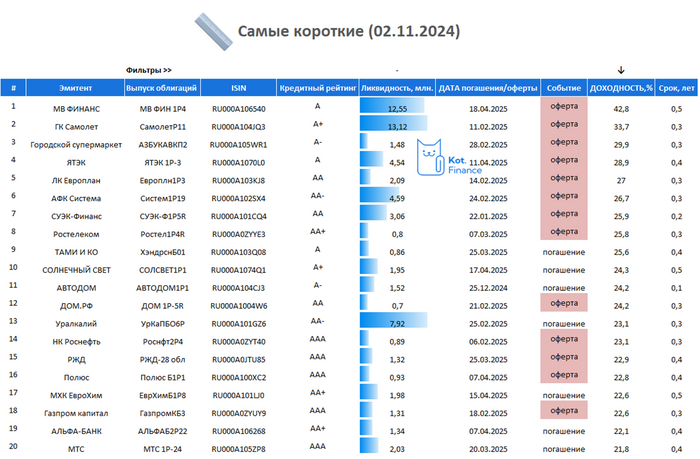Select the pink оферта cell for МВ ФИНАНС
Viewport: 700px width, 459px height.
[x=565, y=108]
